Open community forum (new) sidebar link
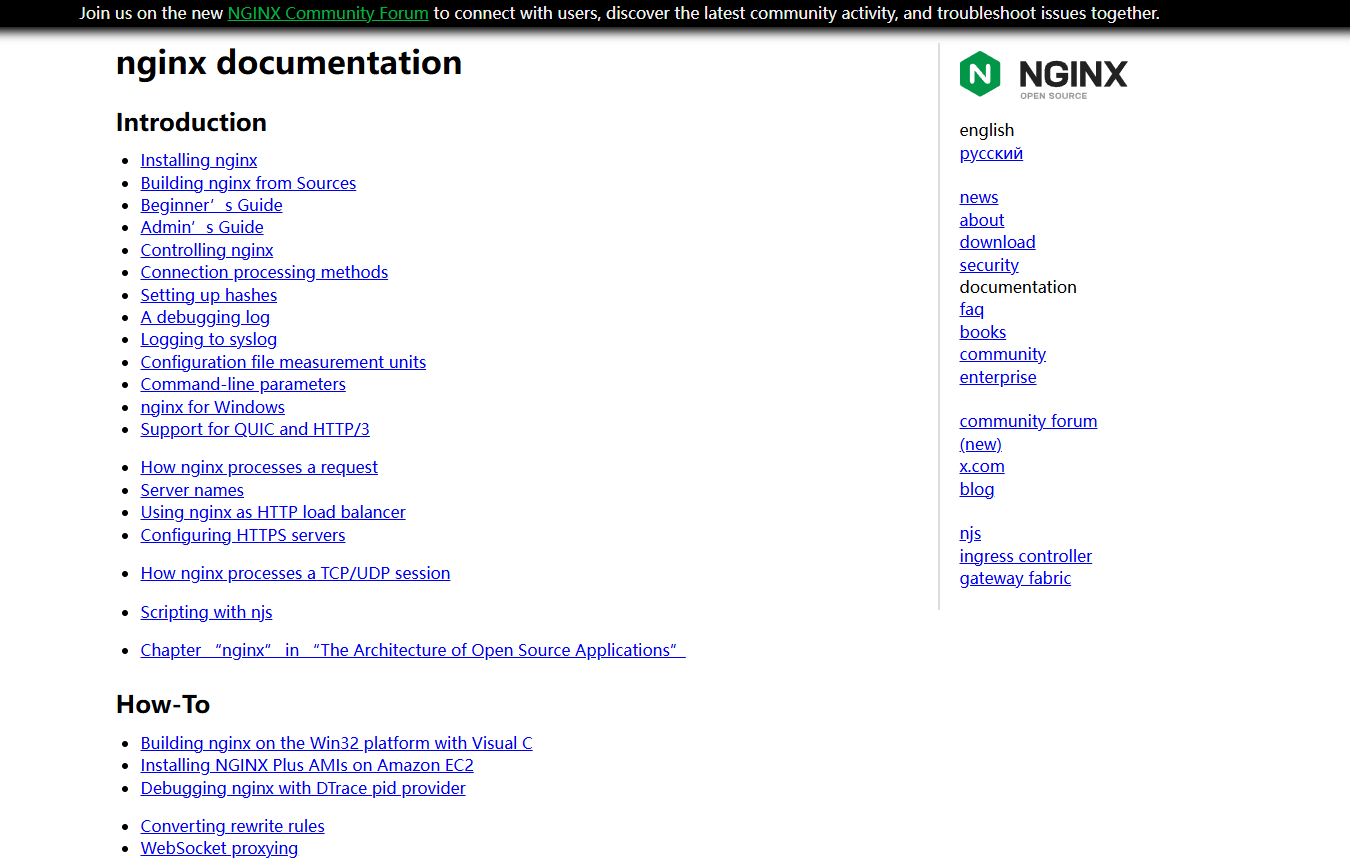Image resolution: width=1350 pixels, height=868 pixels. coord(1028,432)
